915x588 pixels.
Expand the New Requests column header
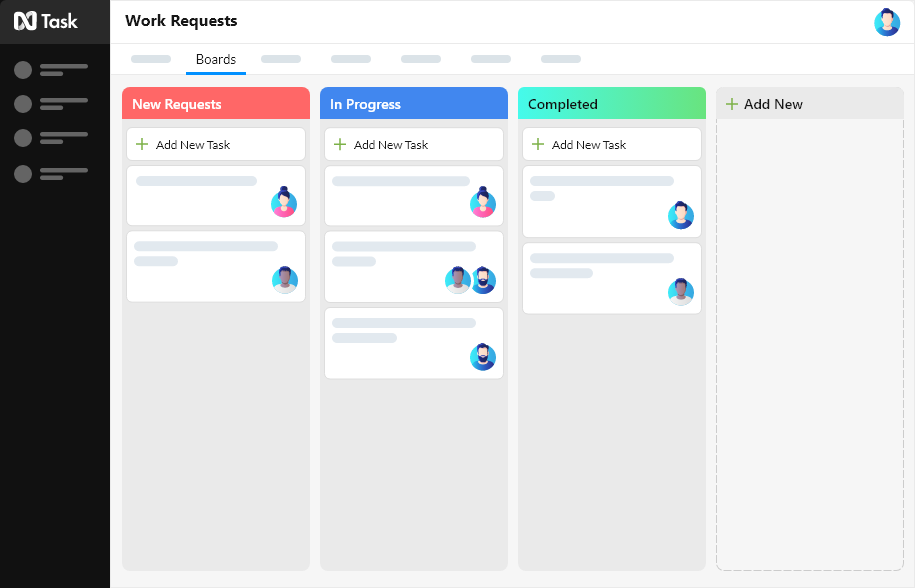(x=215, y=103)
